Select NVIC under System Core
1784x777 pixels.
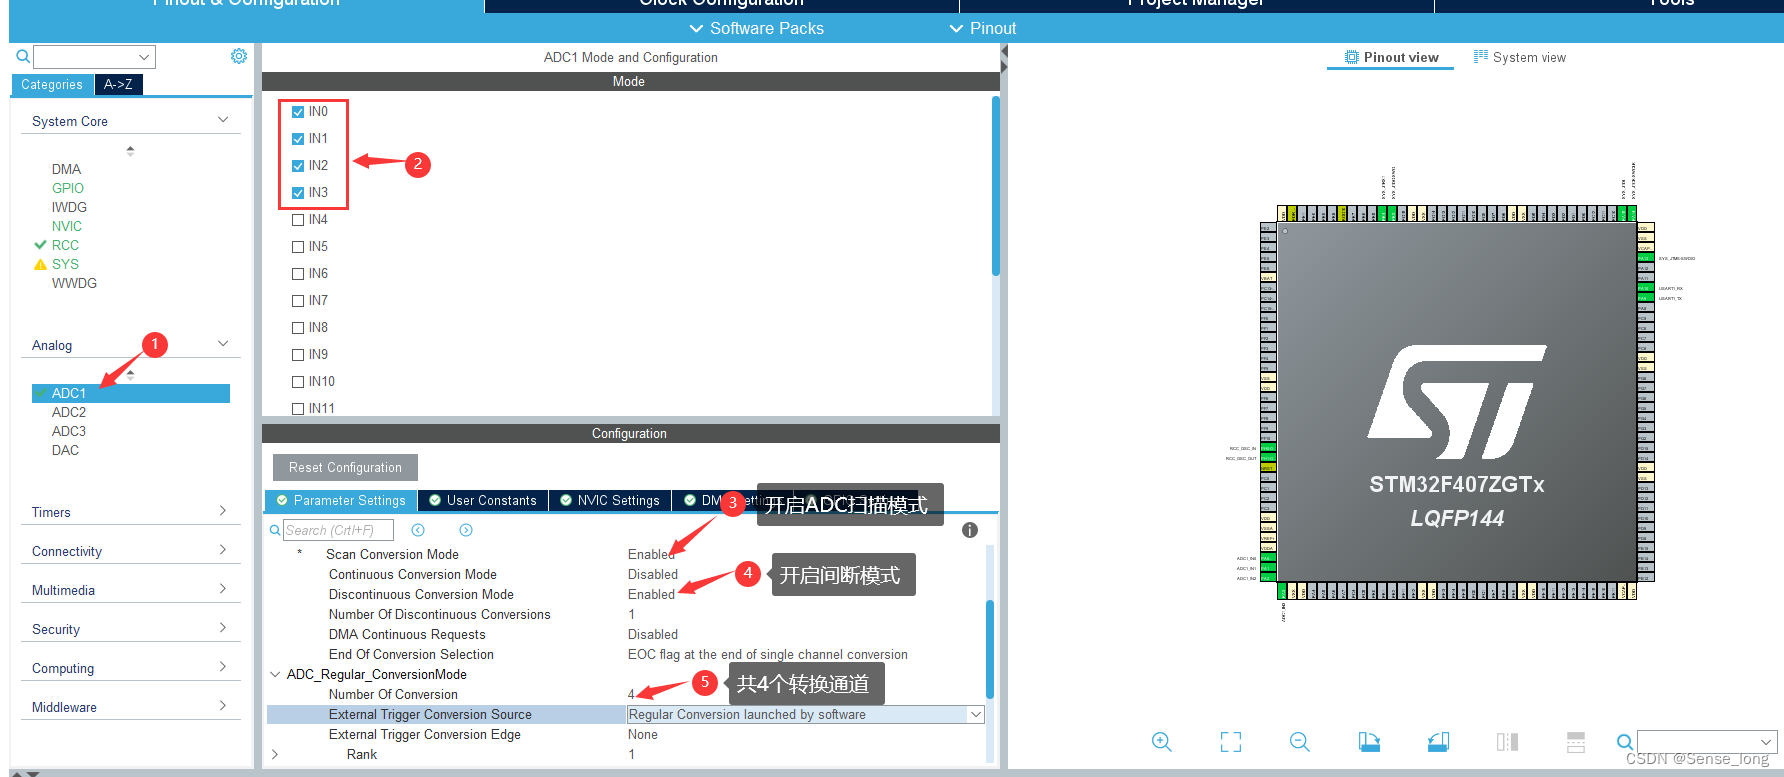(67, 226)
